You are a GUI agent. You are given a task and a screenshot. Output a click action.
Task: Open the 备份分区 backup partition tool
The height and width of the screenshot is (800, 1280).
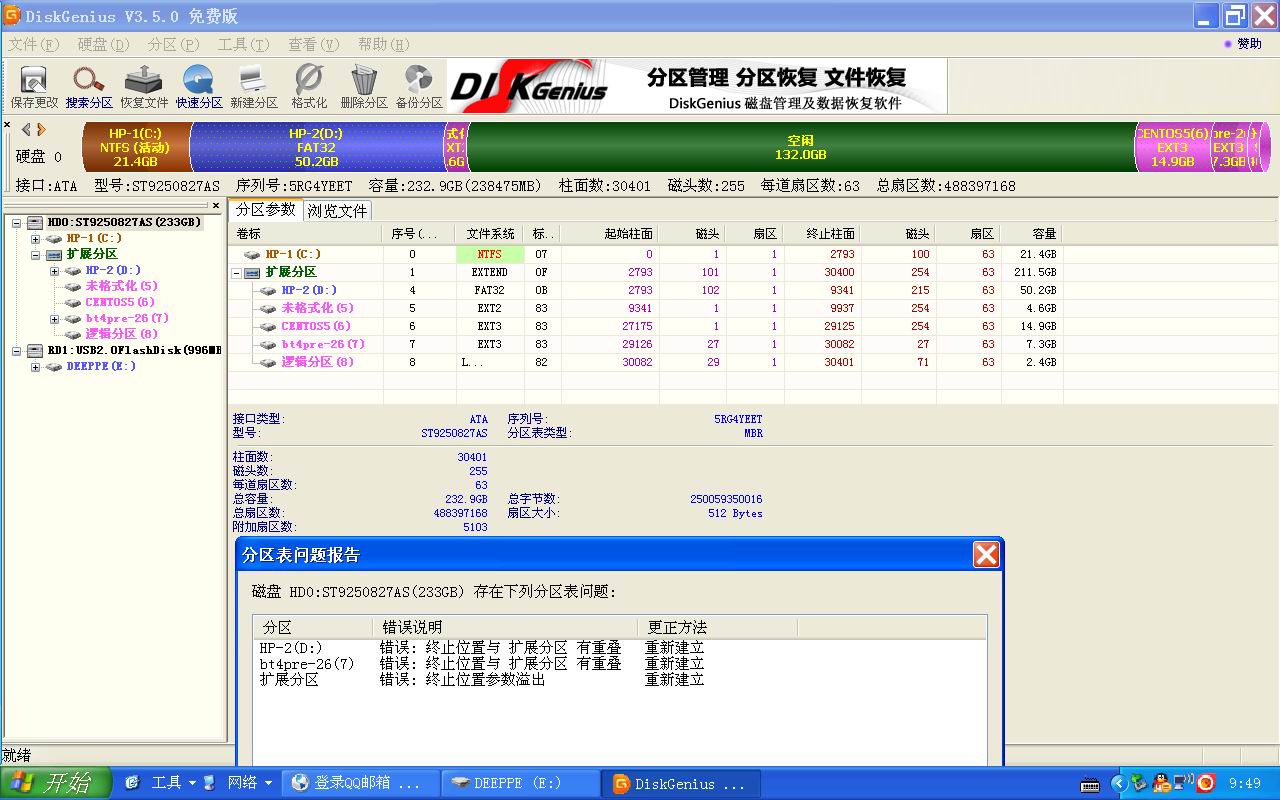point(419,87)
